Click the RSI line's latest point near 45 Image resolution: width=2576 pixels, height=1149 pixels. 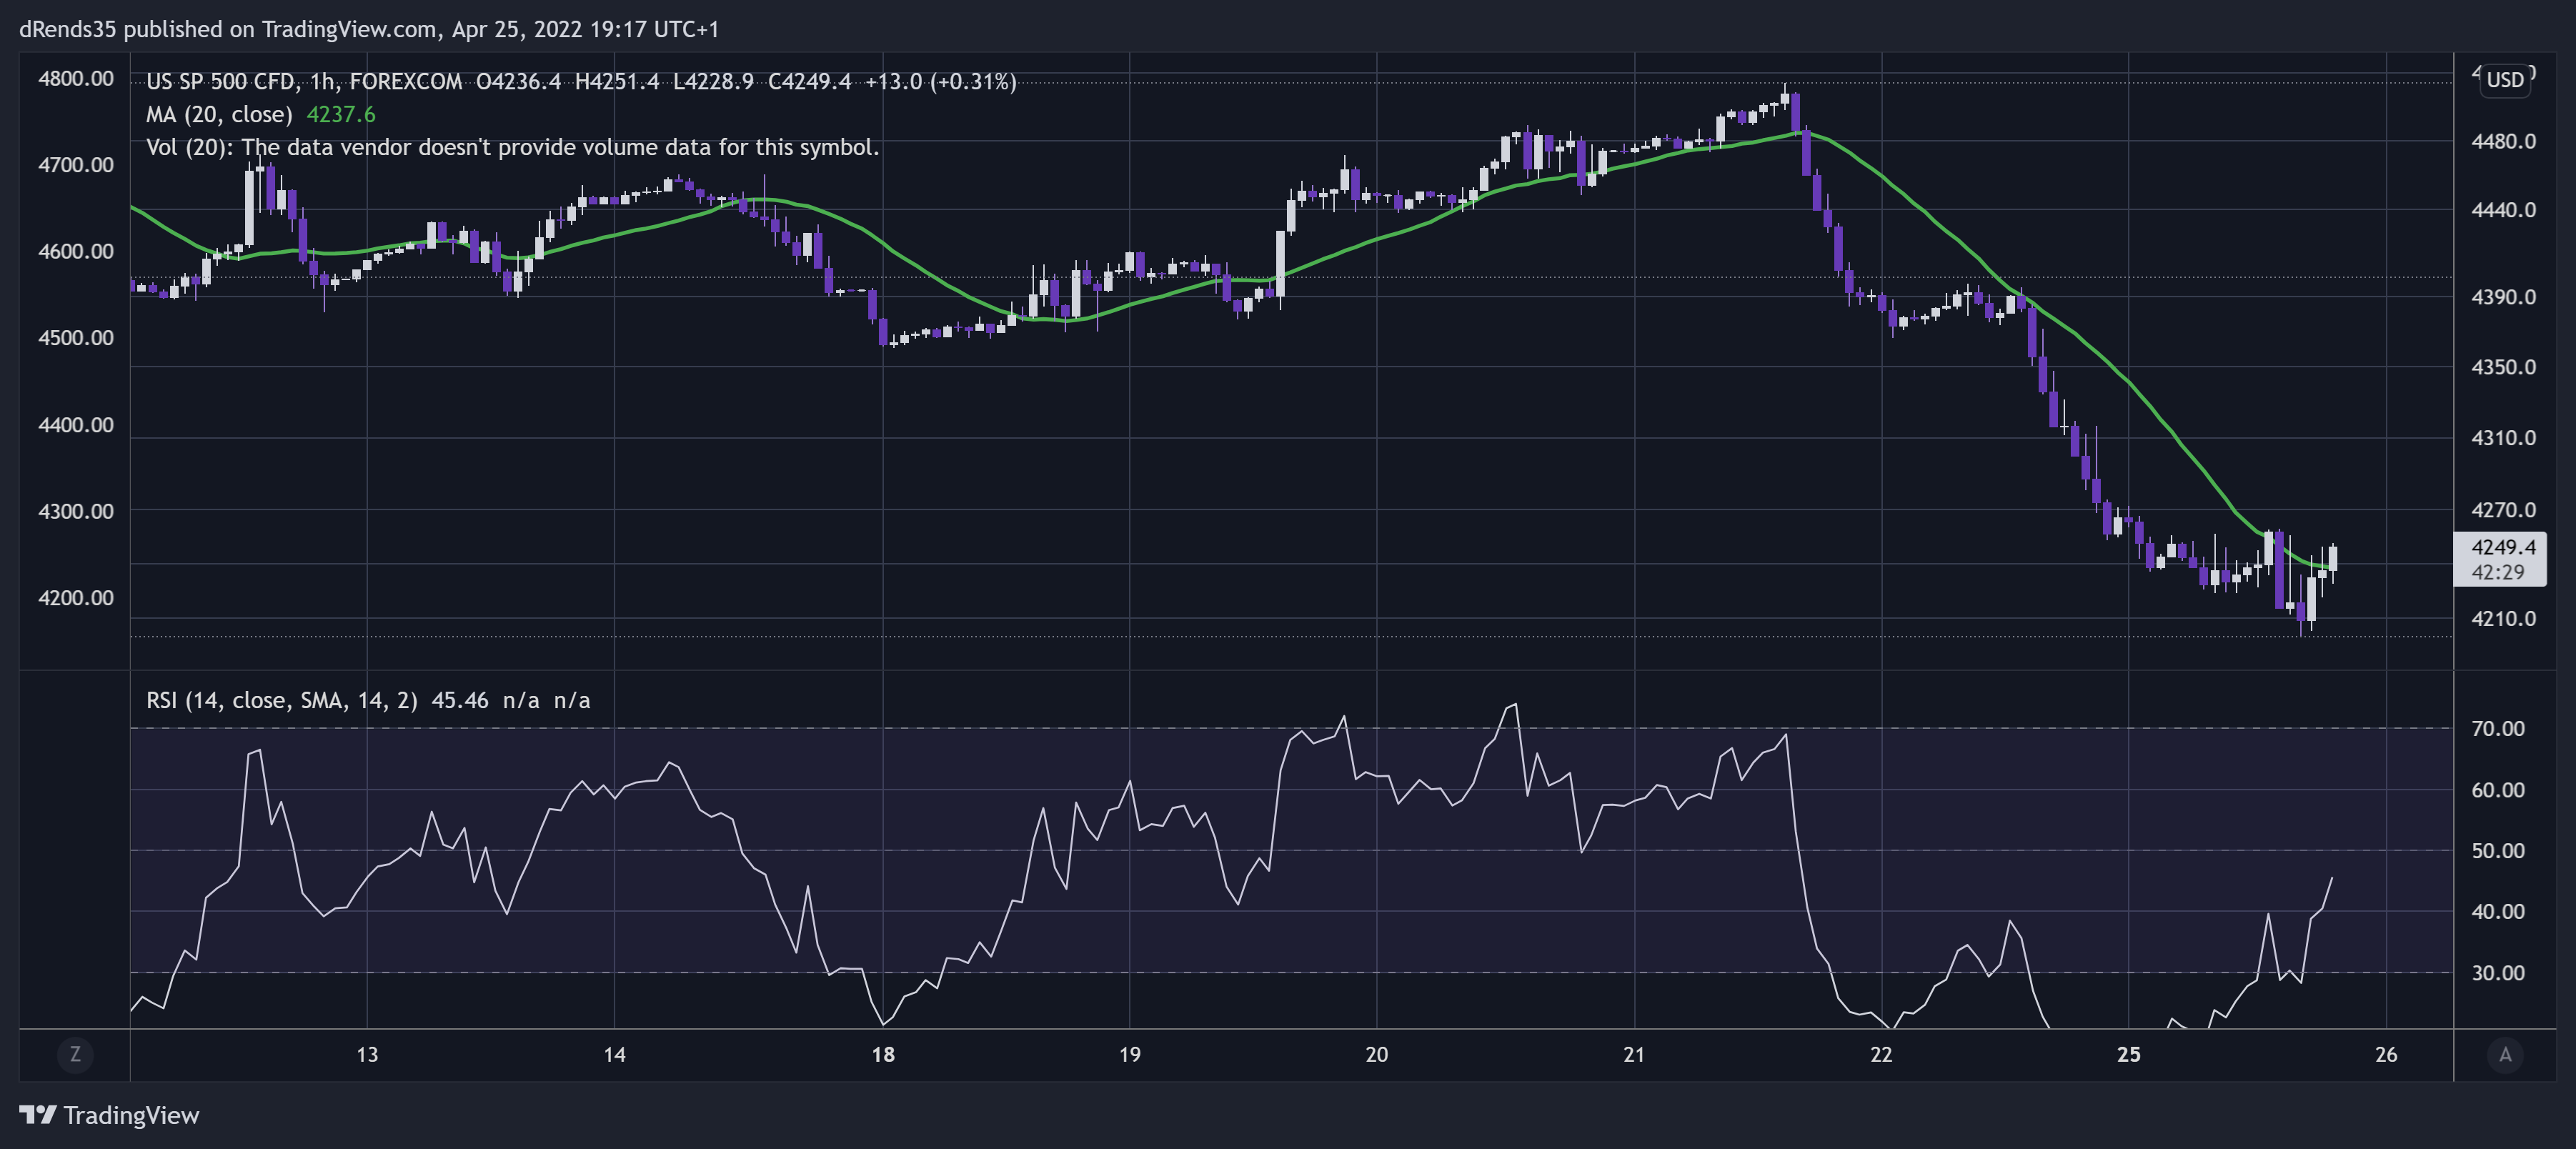pos(2332,878)
